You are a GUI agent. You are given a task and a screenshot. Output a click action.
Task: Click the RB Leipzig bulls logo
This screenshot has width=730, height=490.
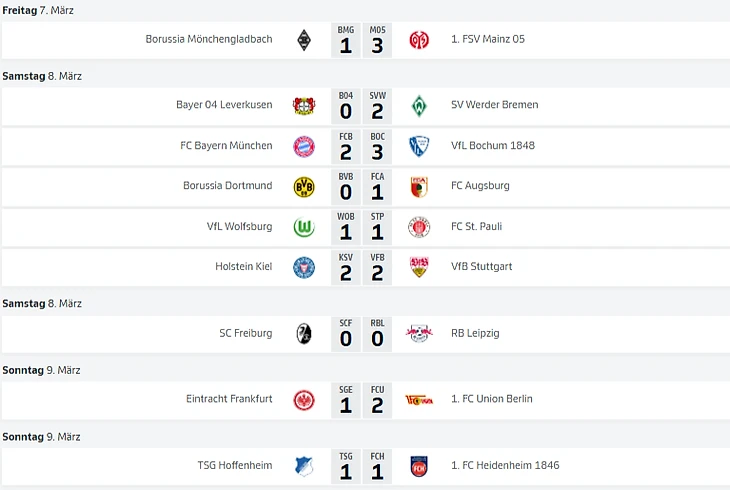pyautogui.click(x=419, y=333)
